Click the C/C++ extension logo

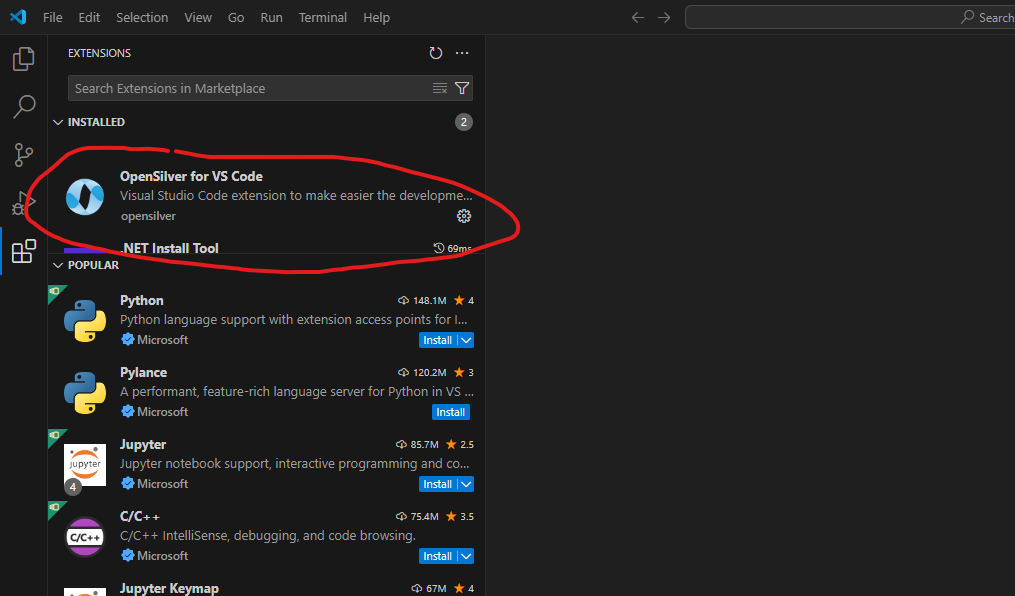point(85,537)
